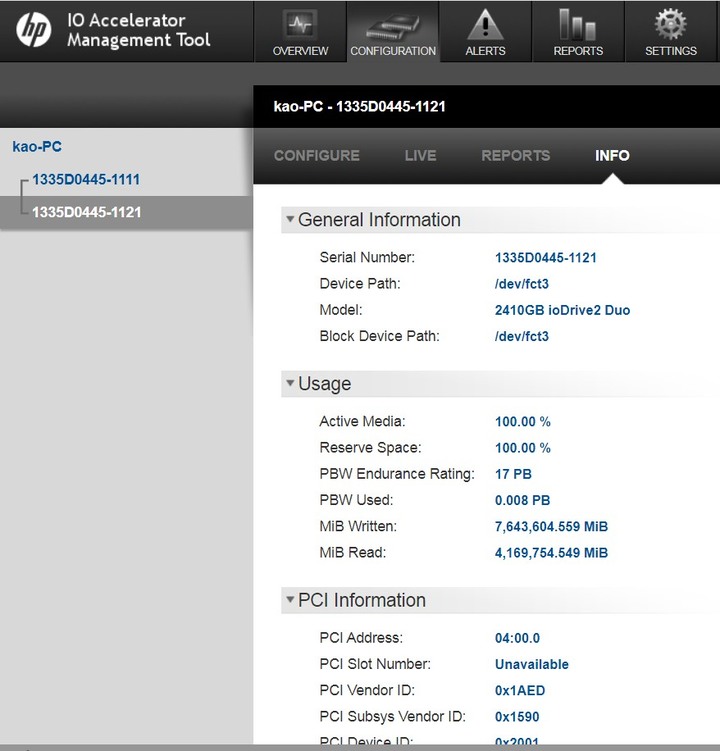This screenshot has height=751, width=720.
Task: Click the Block Device Path value
Action: coord(522,336)
